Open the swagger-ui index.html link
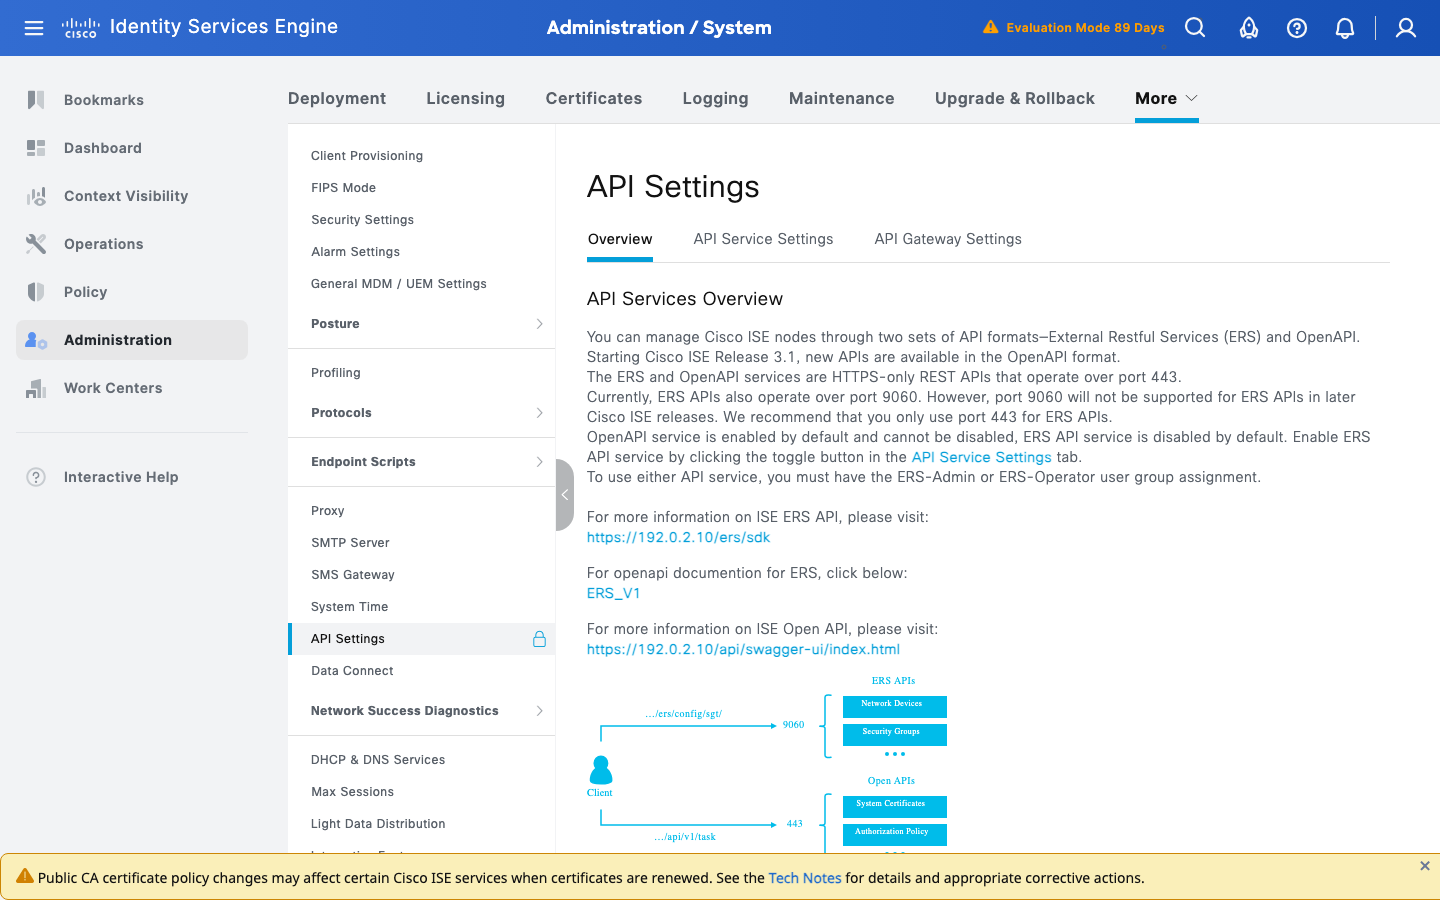 743,649
